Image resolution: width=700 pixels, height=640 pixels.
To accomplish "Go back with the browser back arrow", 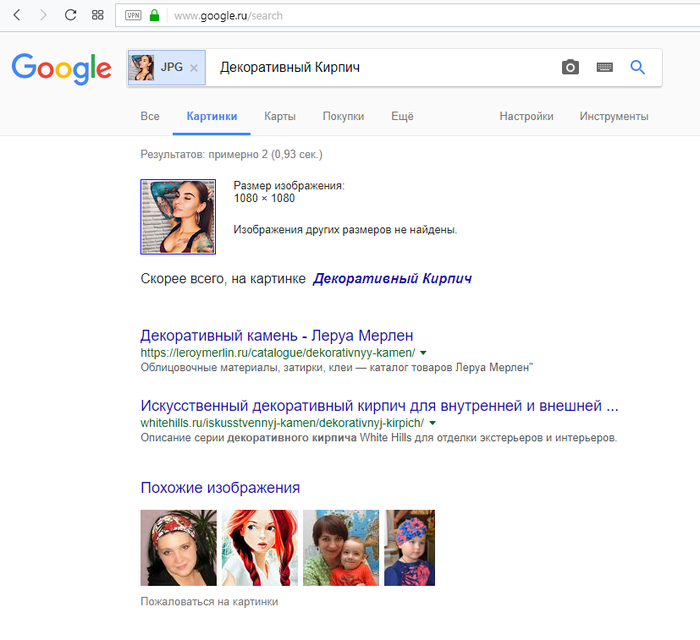I will coord(17,15).
